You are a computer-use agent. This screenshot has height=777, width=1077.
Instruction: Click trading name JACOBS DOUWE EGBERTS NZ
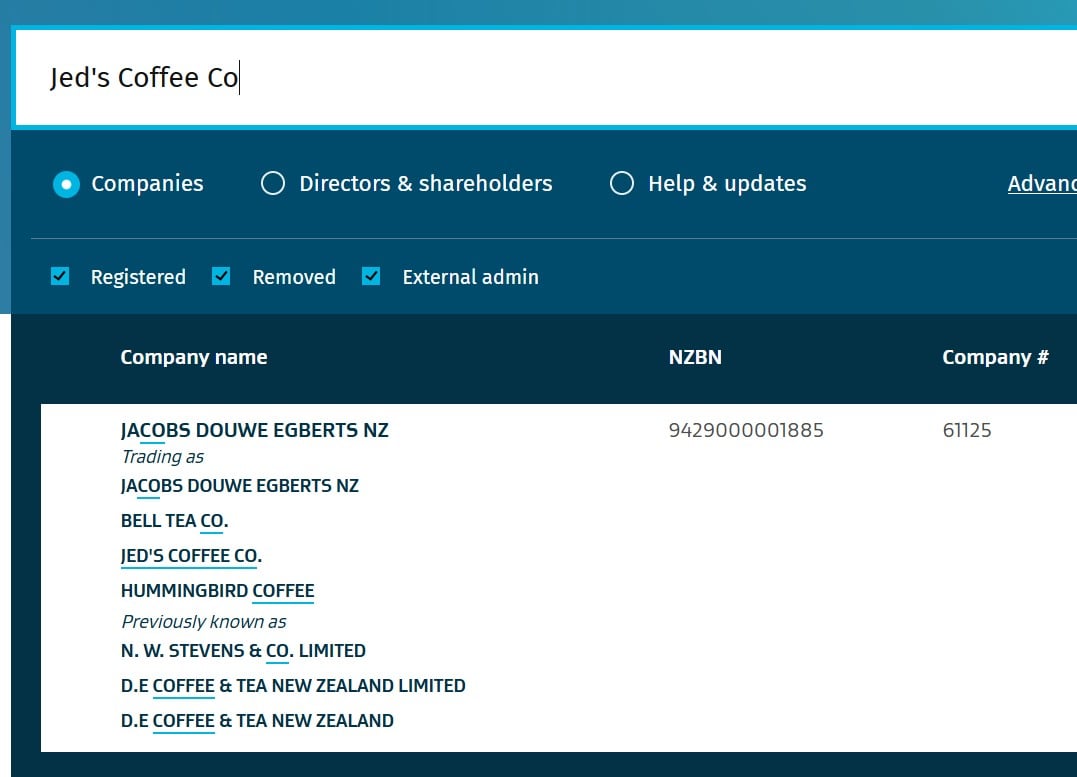click(x=240, y=486)
